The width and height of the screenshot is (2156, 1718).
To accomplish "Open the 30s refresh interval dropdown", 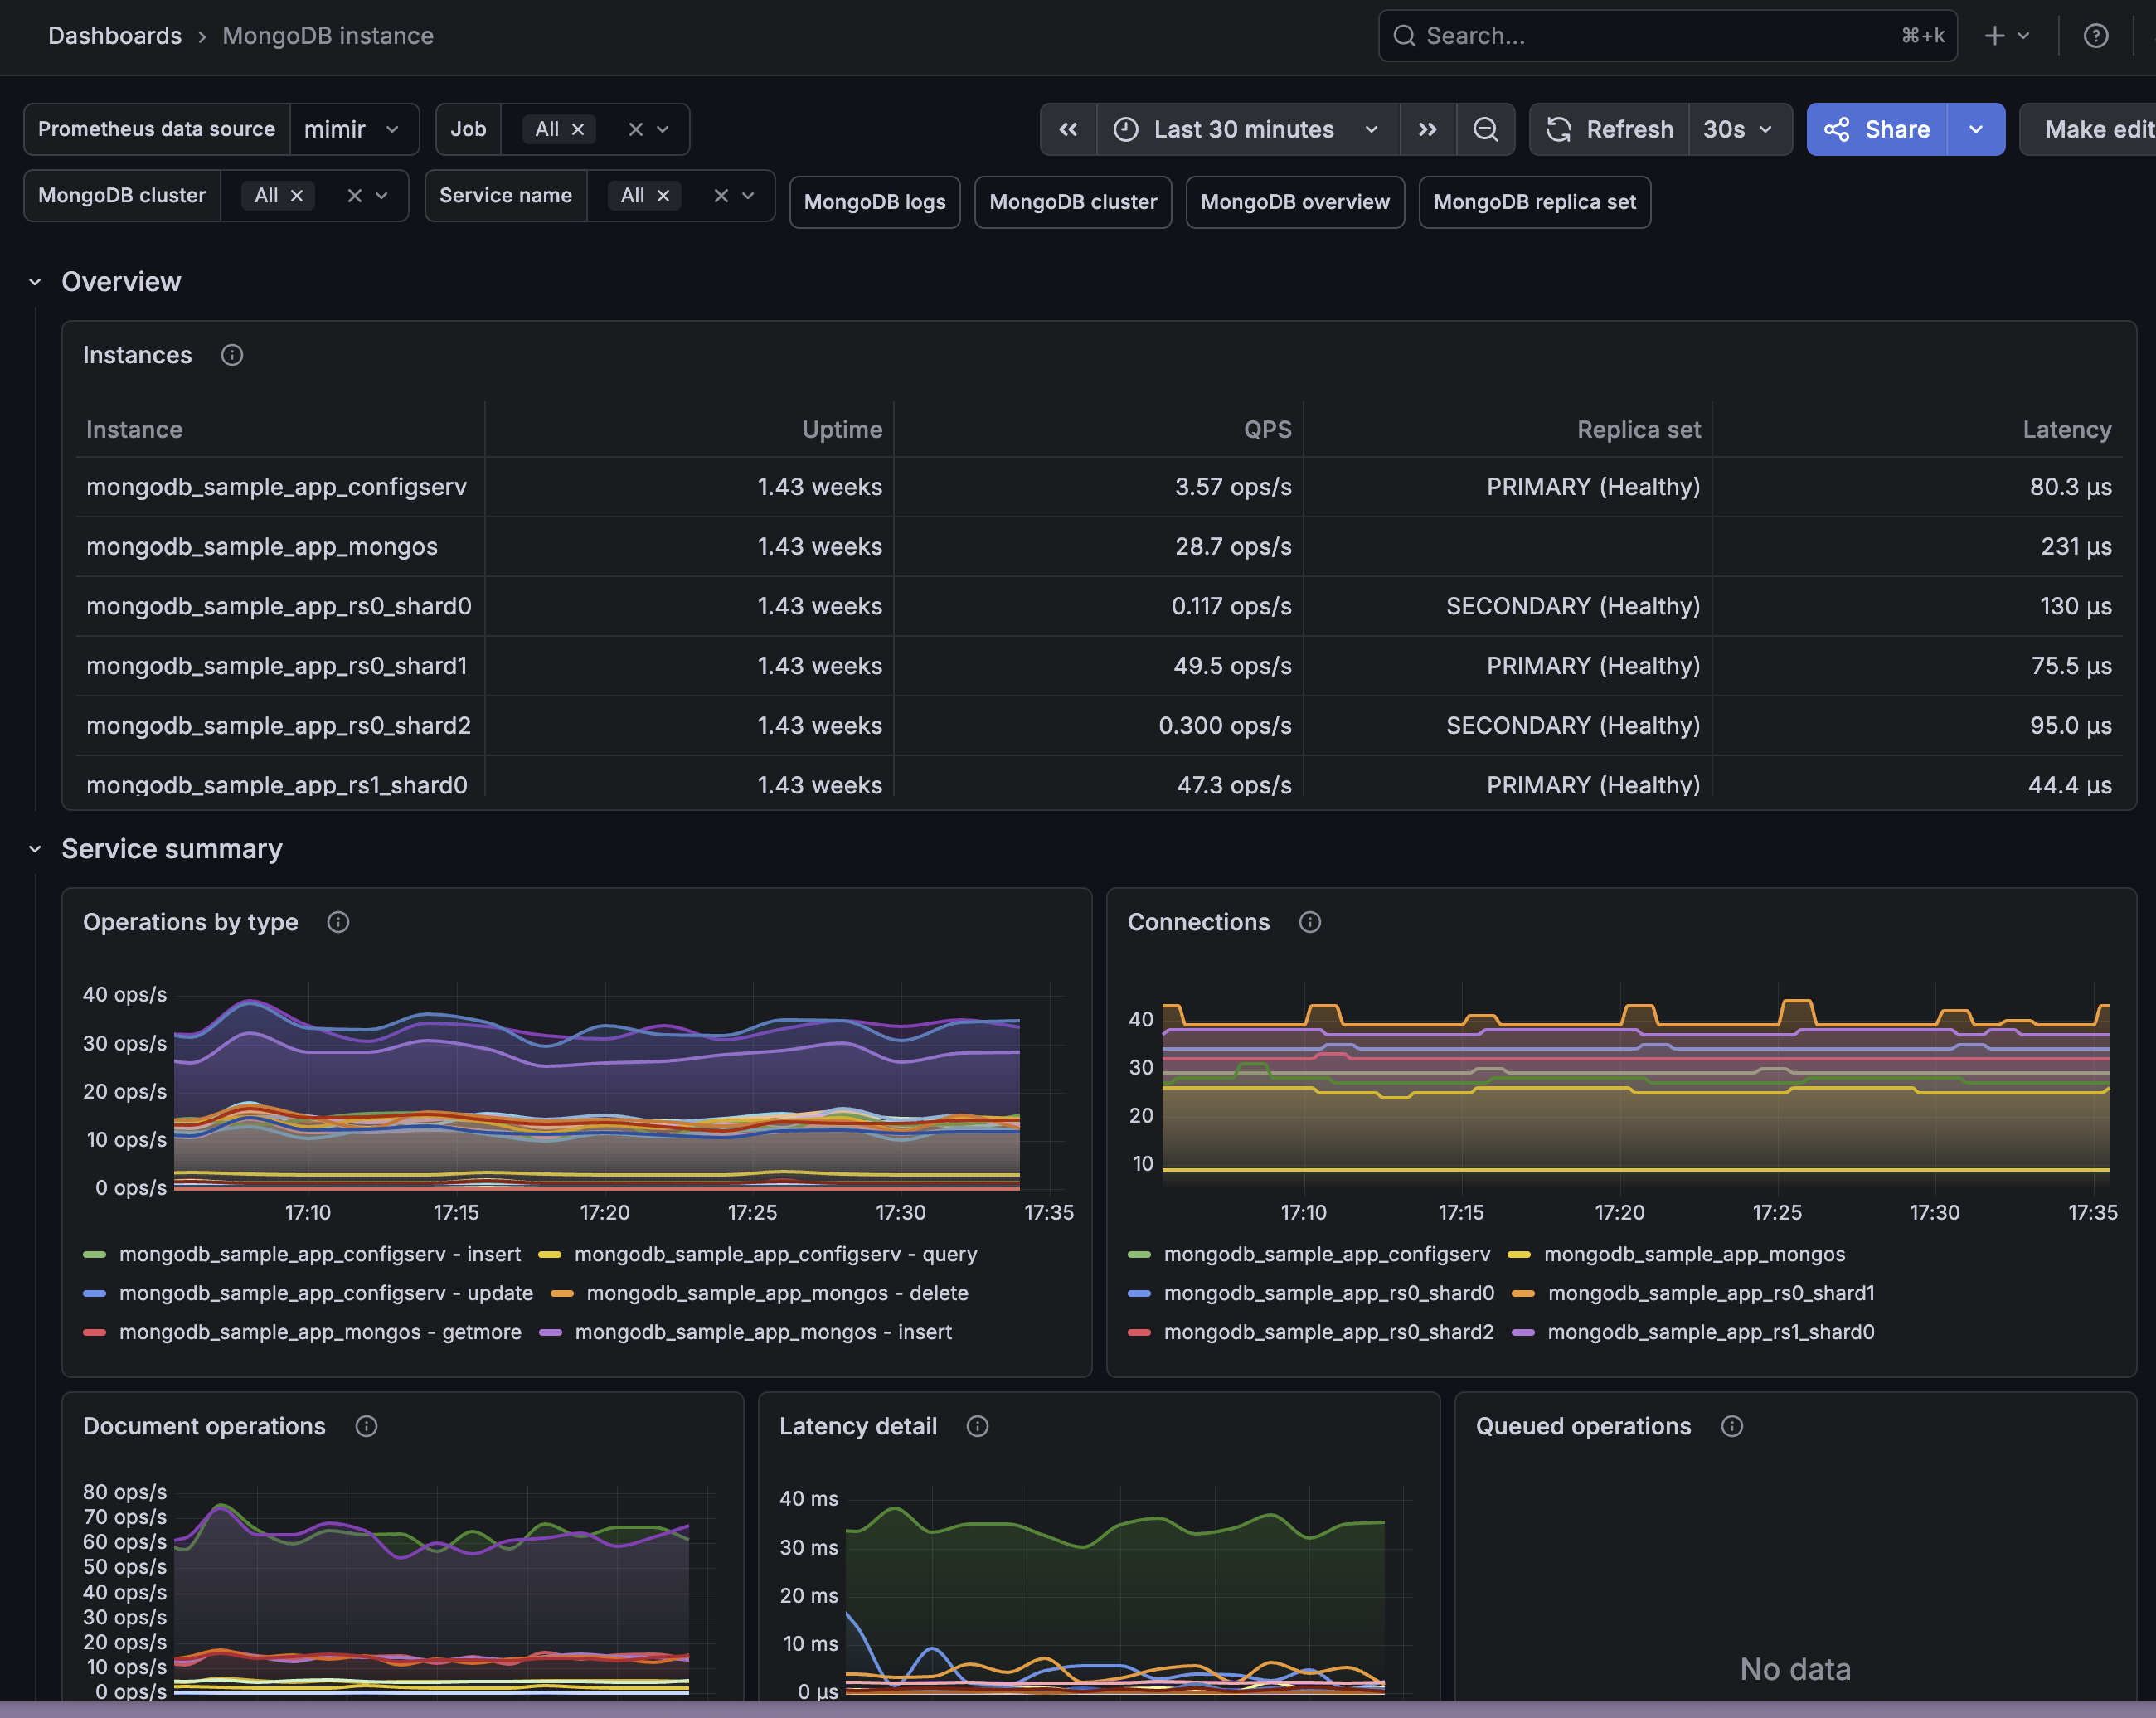I will pos(1739,129).
